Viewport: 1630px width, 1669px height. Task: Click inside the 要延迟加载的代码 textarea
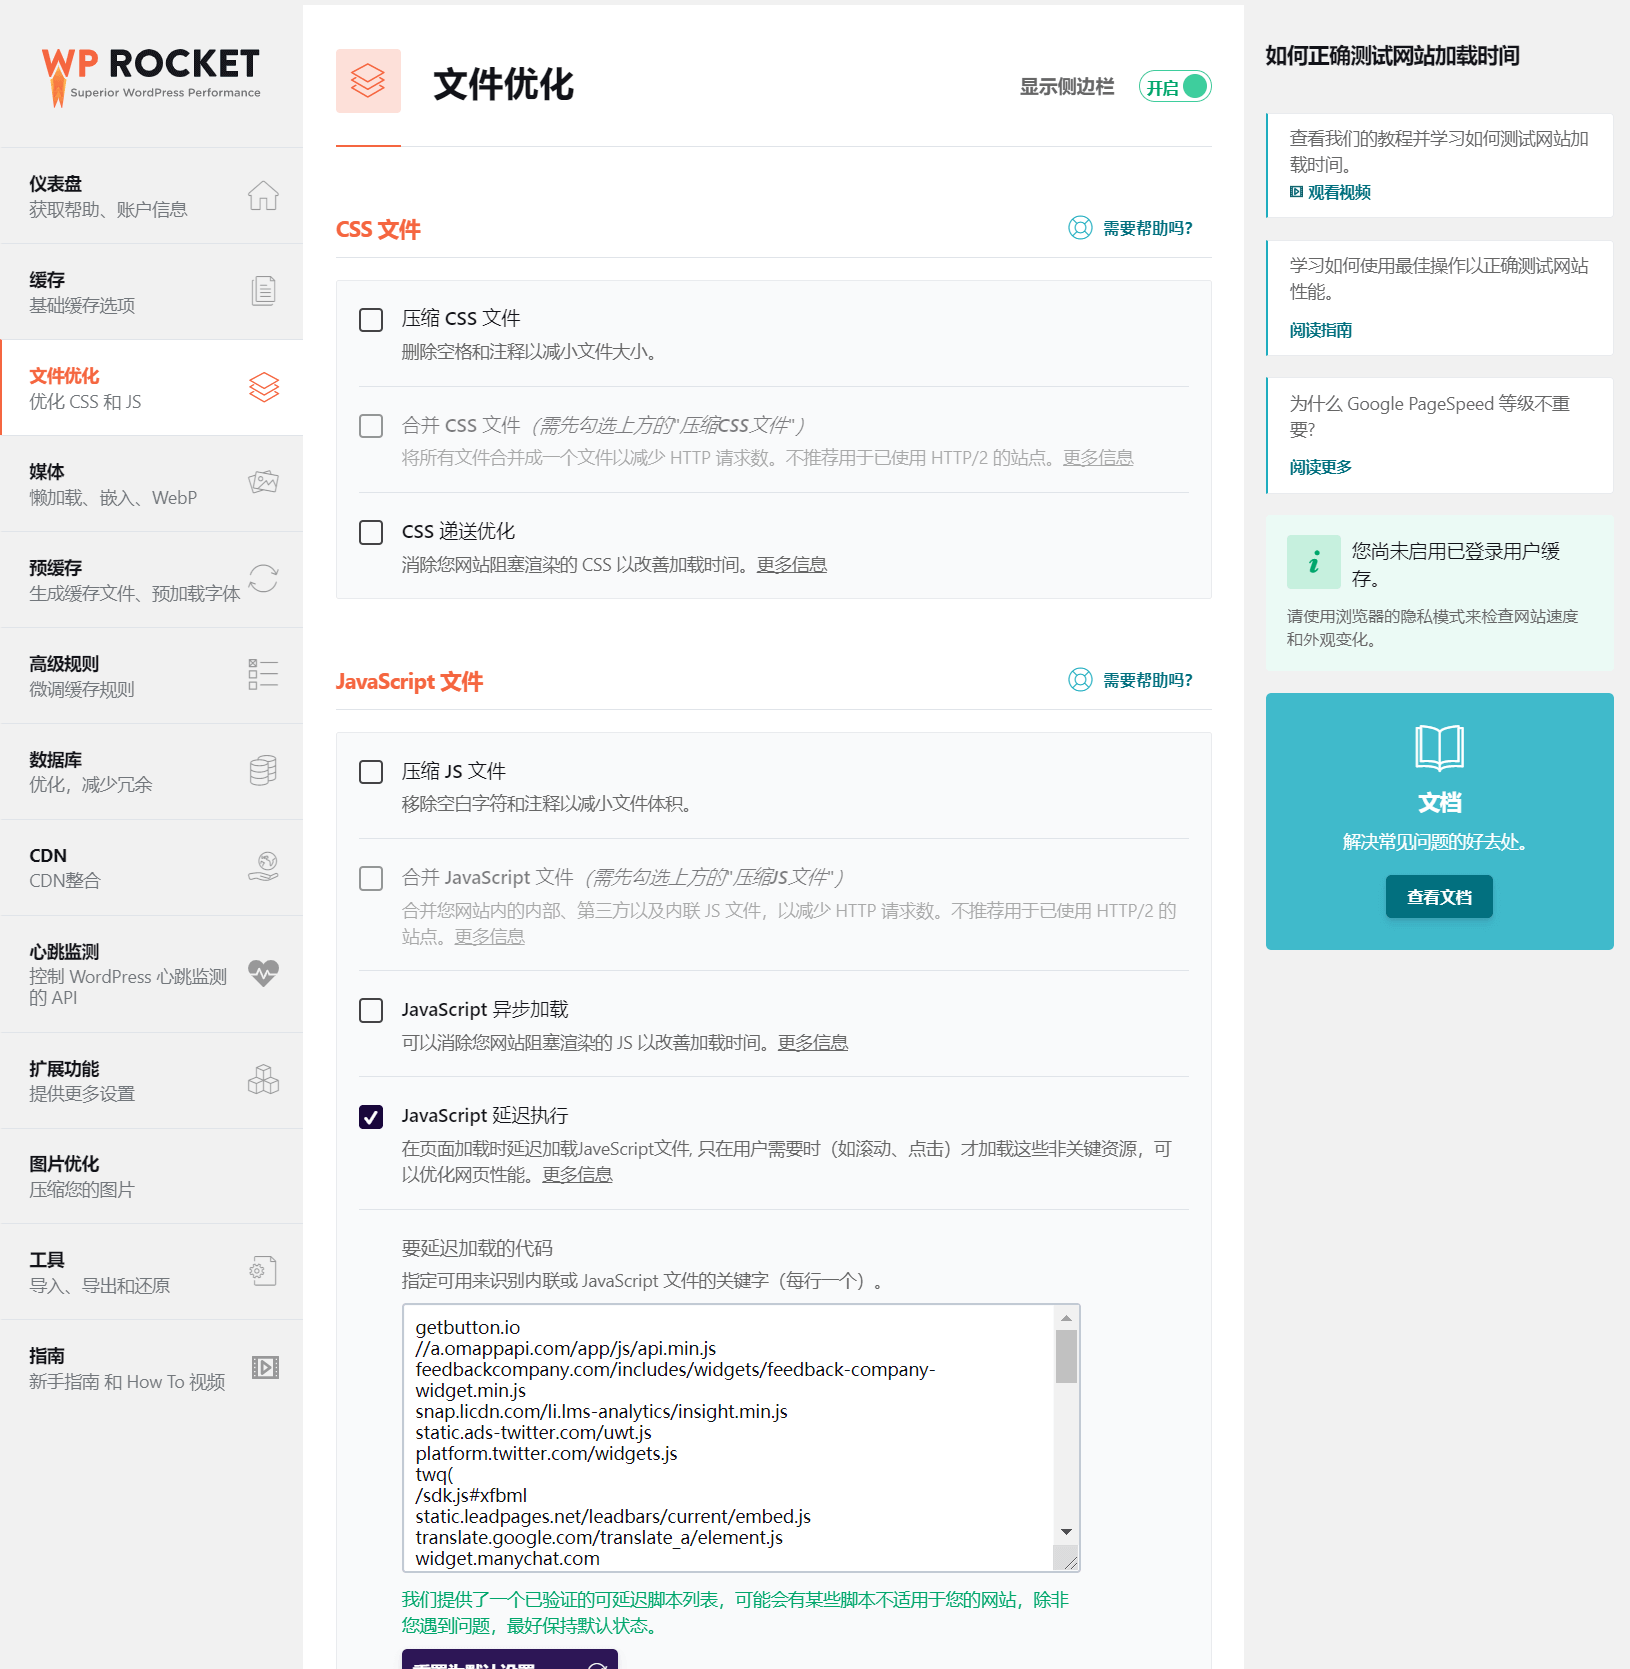point(741,1438)
